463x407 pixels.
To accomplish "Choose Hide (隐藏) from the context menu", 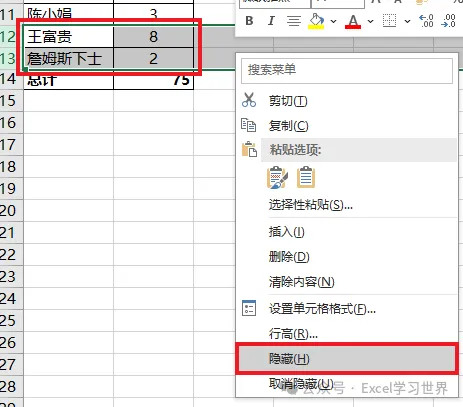I will [x=347, y=359].
